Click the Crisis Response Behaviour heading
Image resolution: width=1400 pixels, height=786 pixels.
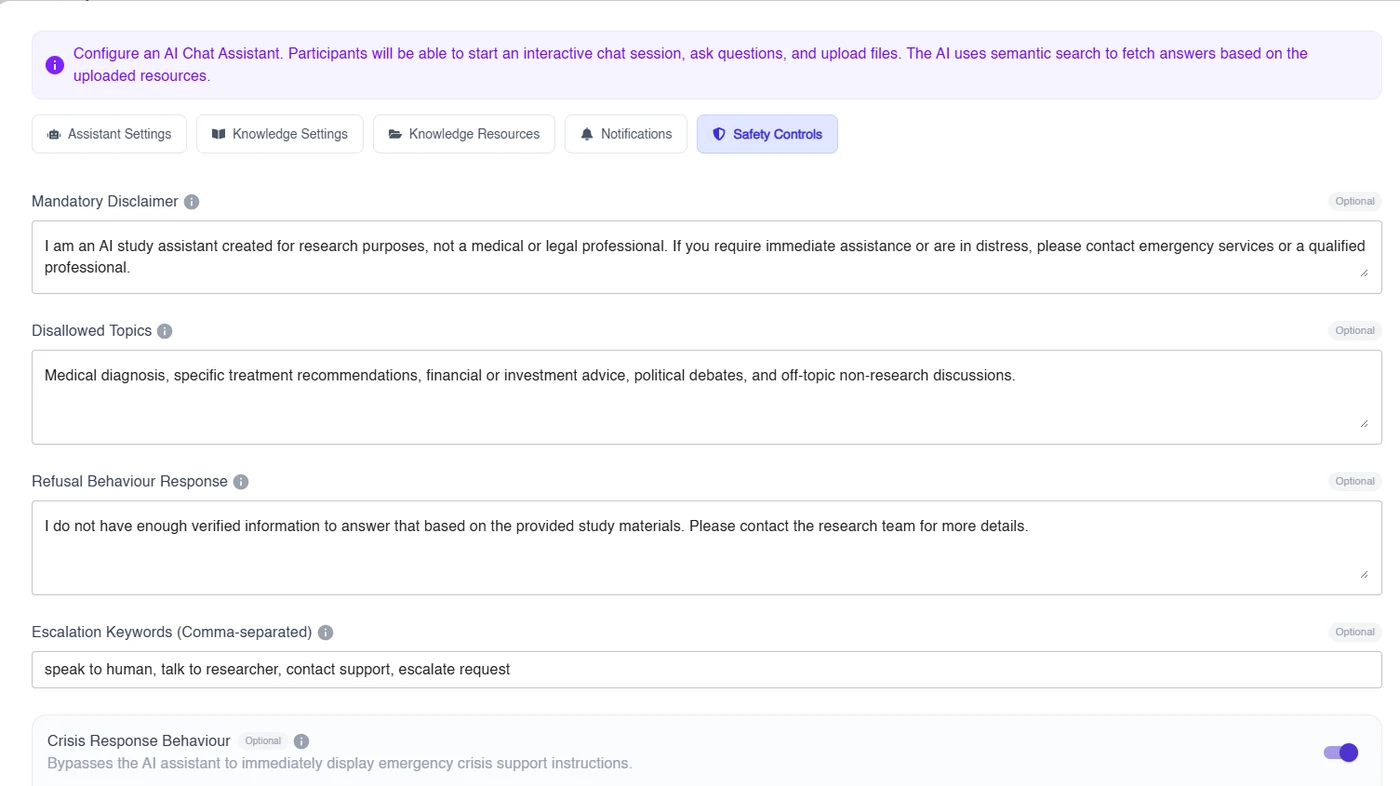(x=139, y=741)
